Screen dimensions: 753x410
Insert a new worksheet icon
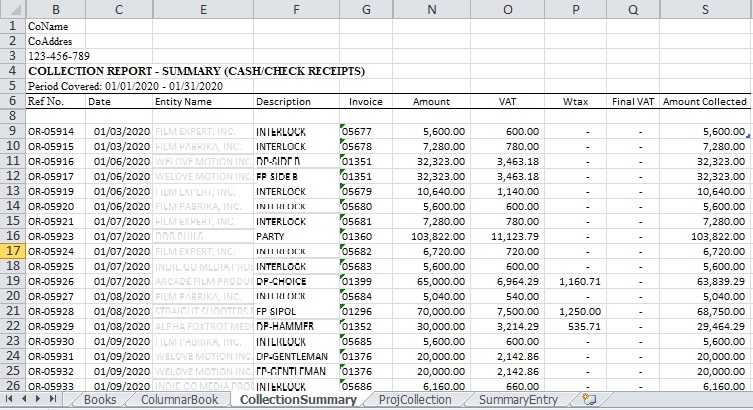(589, 399)
